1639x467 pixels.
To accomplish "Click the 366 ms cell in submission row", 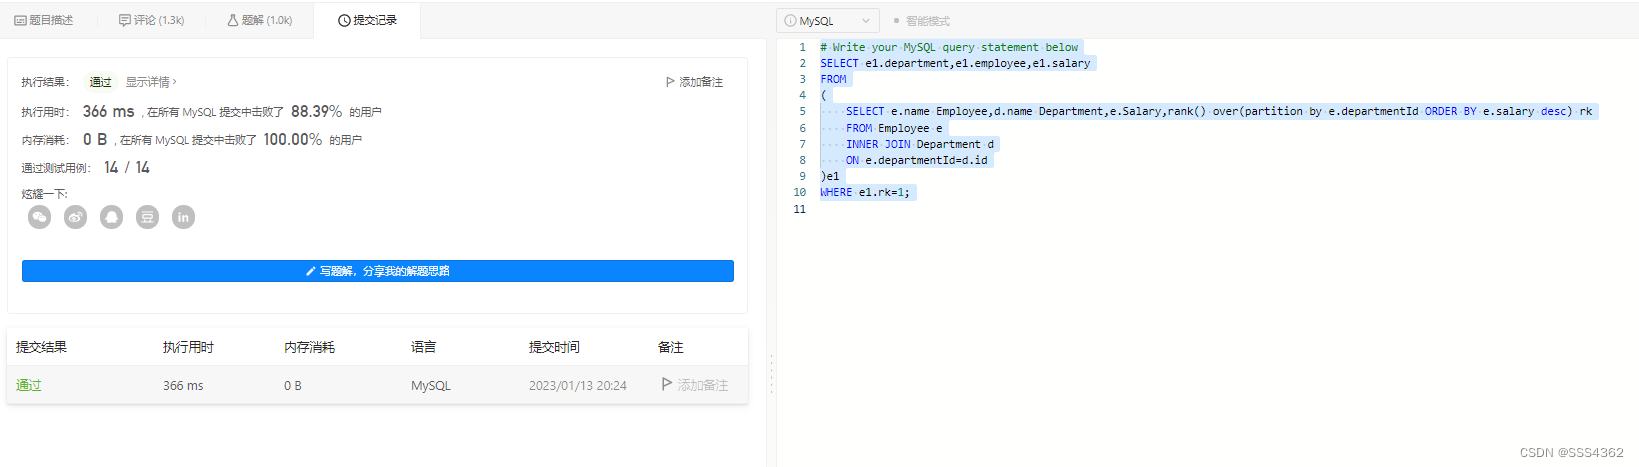I will [x=183, y=385].
